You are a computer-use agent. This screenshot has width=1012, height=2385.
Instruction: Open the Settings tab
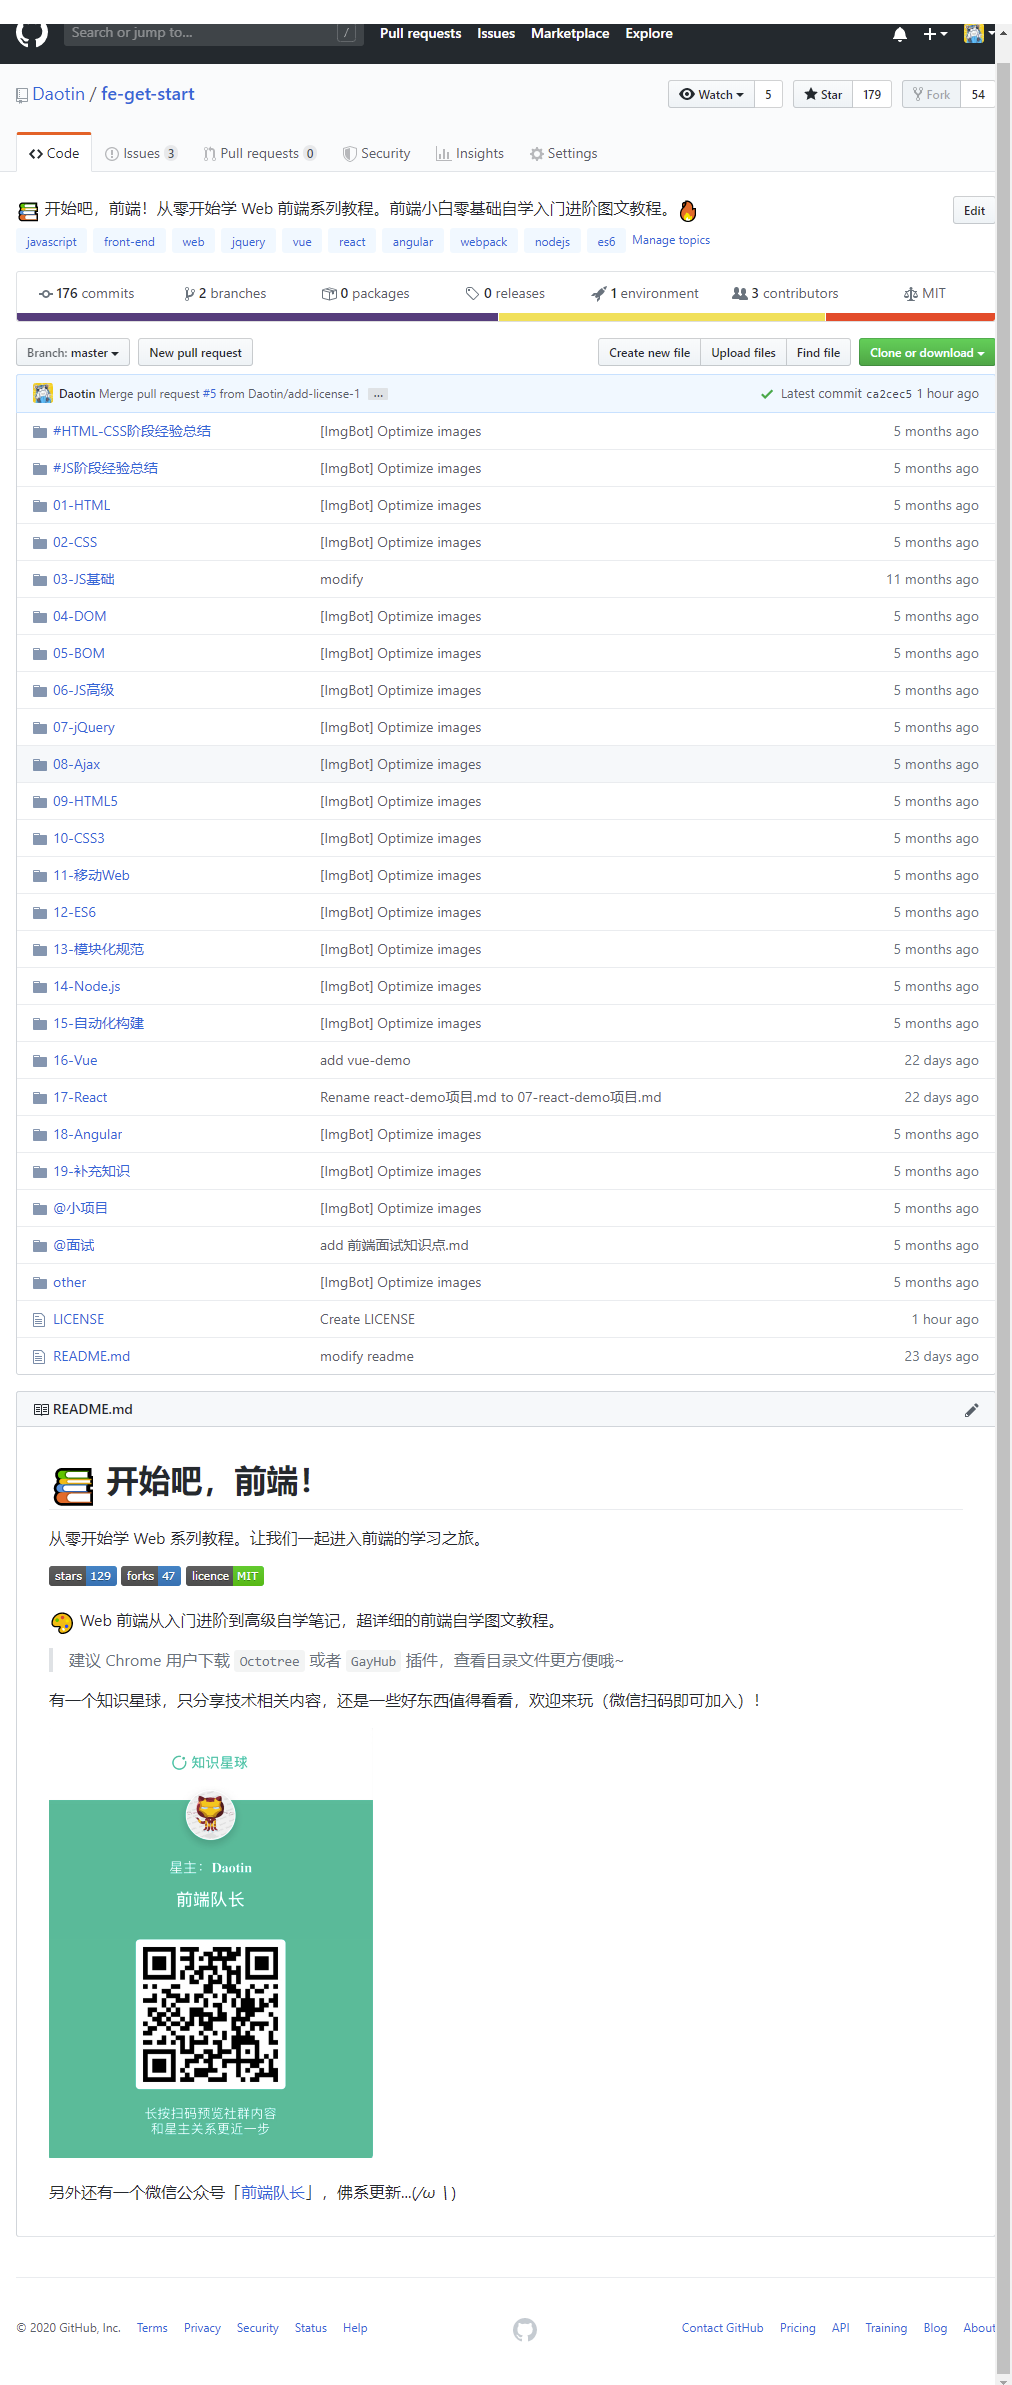coord(564,153)
